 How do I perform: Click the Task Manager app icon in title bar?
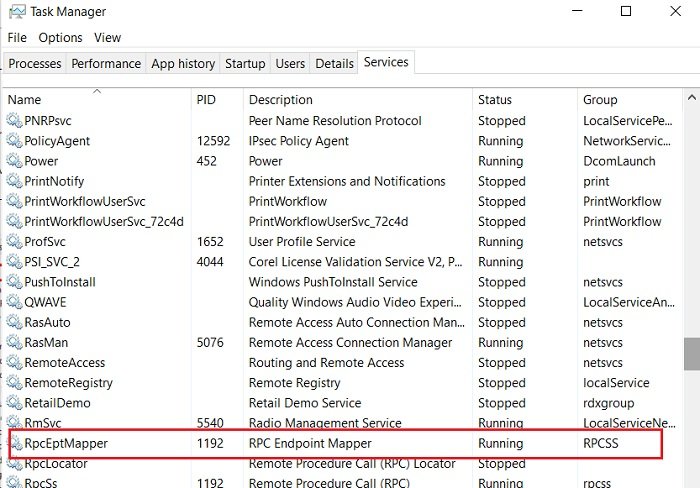15,12
